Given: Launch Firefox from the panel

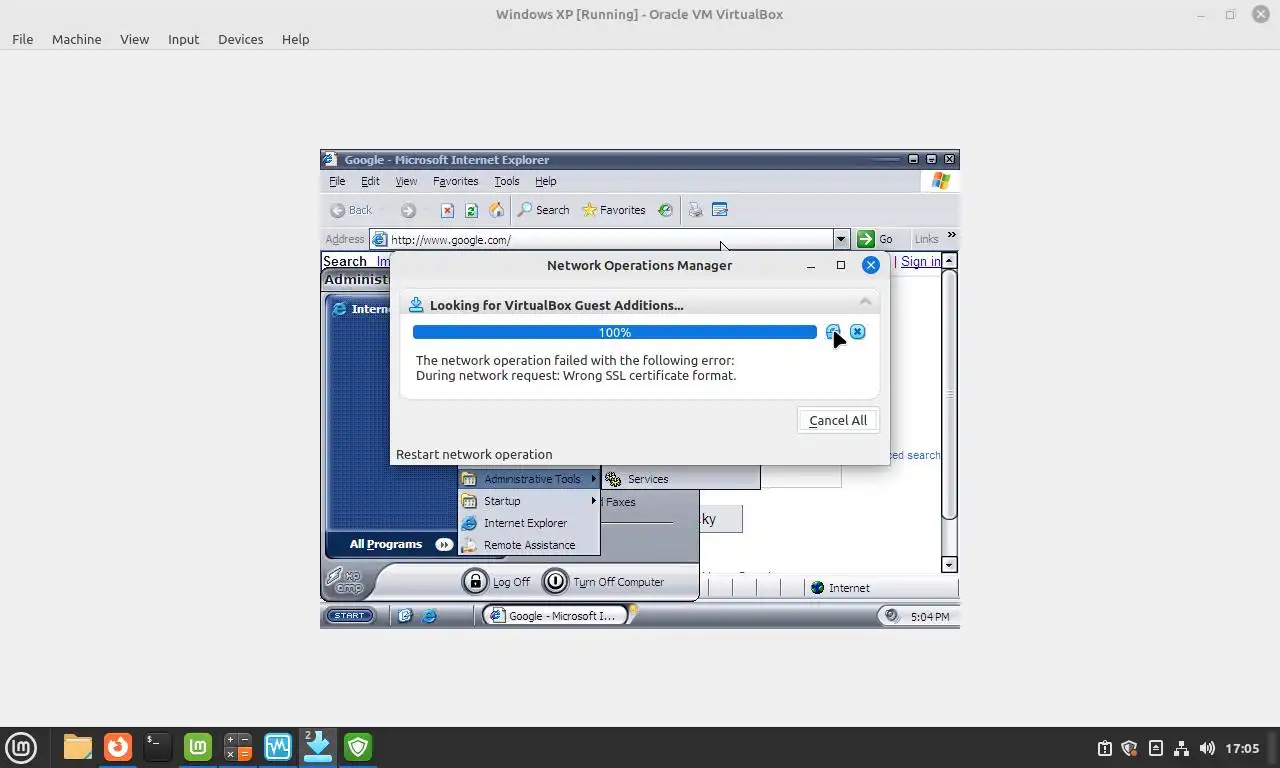Looking at the screenshot, I should (x=118, y=747).
